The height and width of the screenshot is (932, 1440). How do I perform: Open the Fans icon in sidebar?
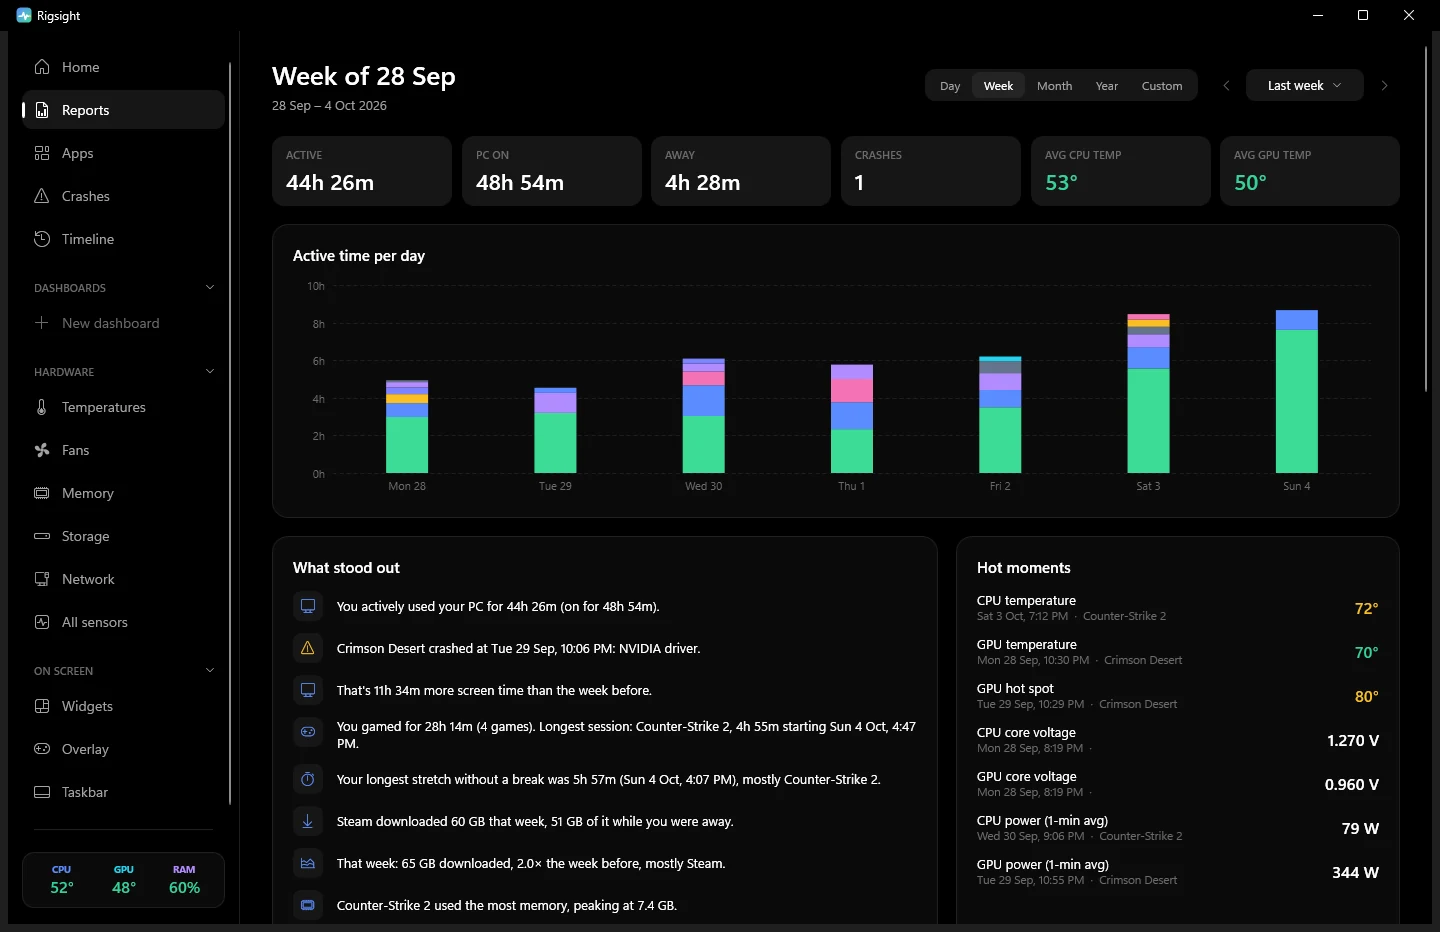[x=42, y=450]
